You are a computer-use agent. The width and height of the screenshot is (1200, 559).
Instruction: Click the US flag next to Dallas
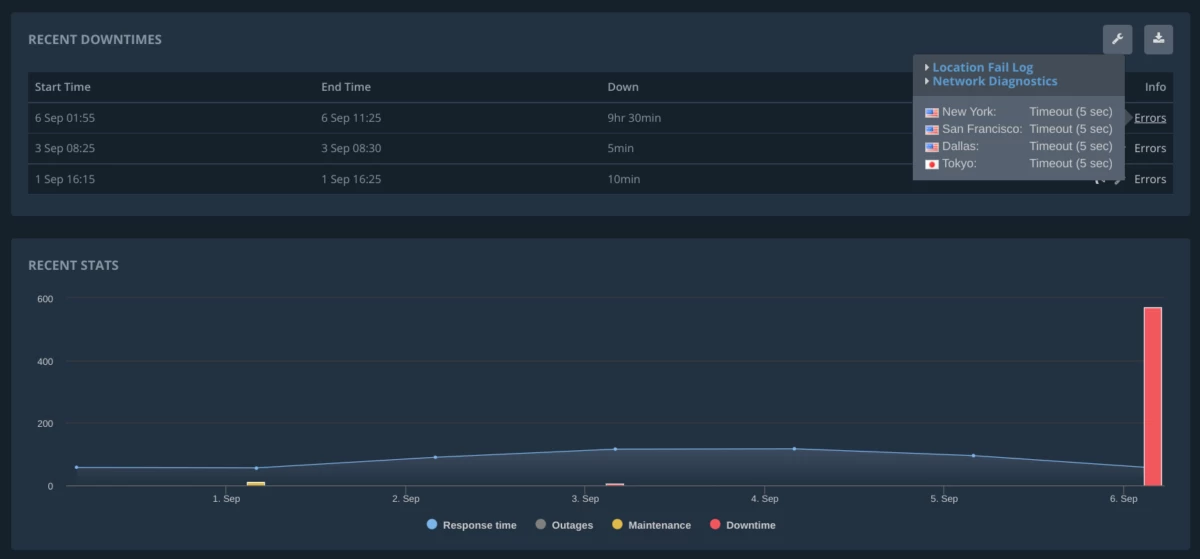pyautogui.click(x=931, y=147)
